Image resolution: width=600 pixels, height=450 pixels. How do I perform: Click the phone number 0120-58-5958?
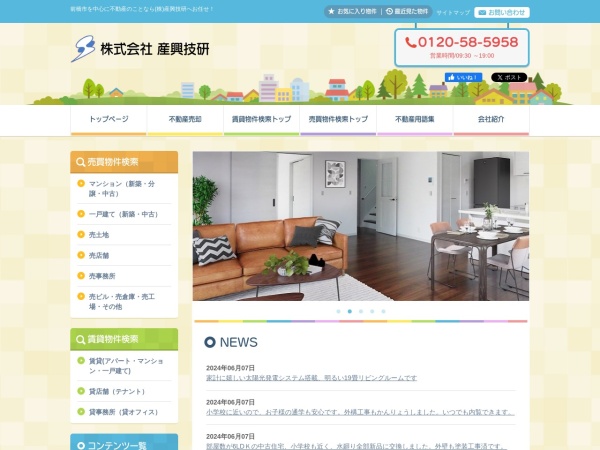pos(462,42)
